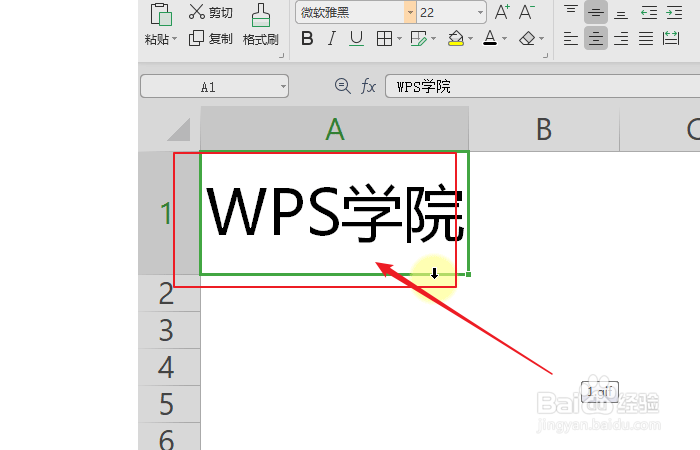Open the borders dropdown arrow
The height and width of the screenshot is (450, 700).
click(400, 39)
